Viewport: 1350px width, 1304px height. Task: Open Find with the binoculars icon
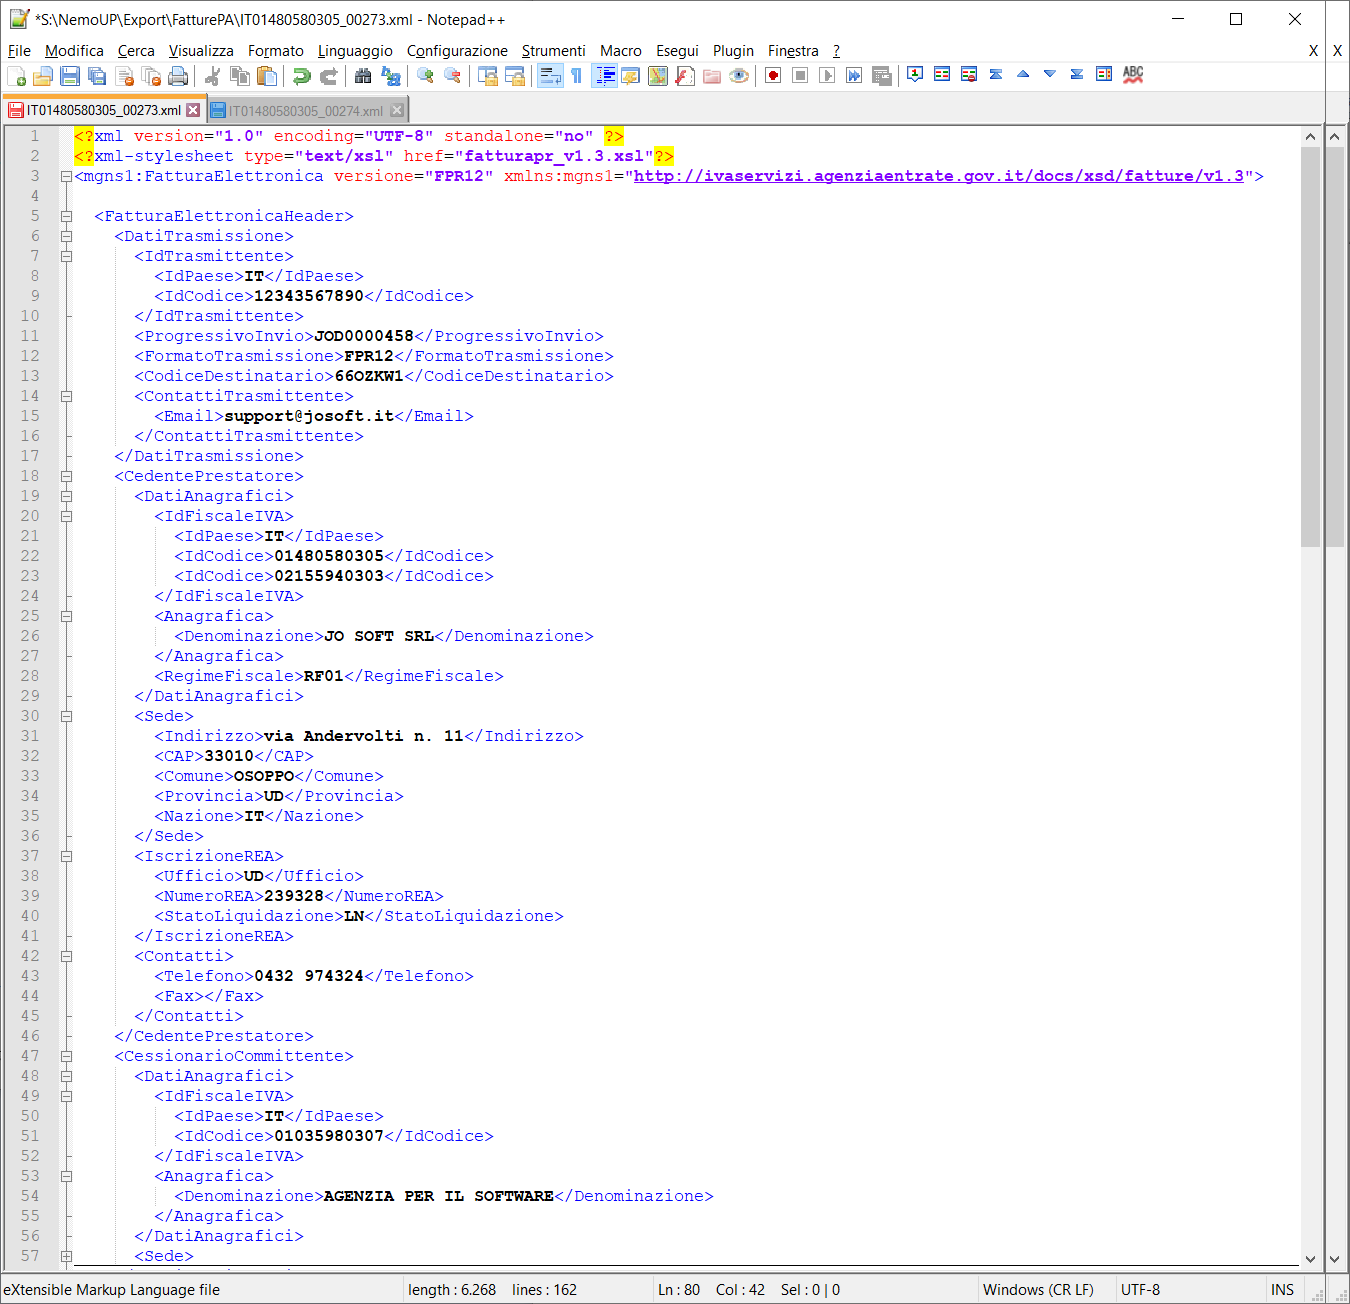pyautogui.click(x=363, y=76)
